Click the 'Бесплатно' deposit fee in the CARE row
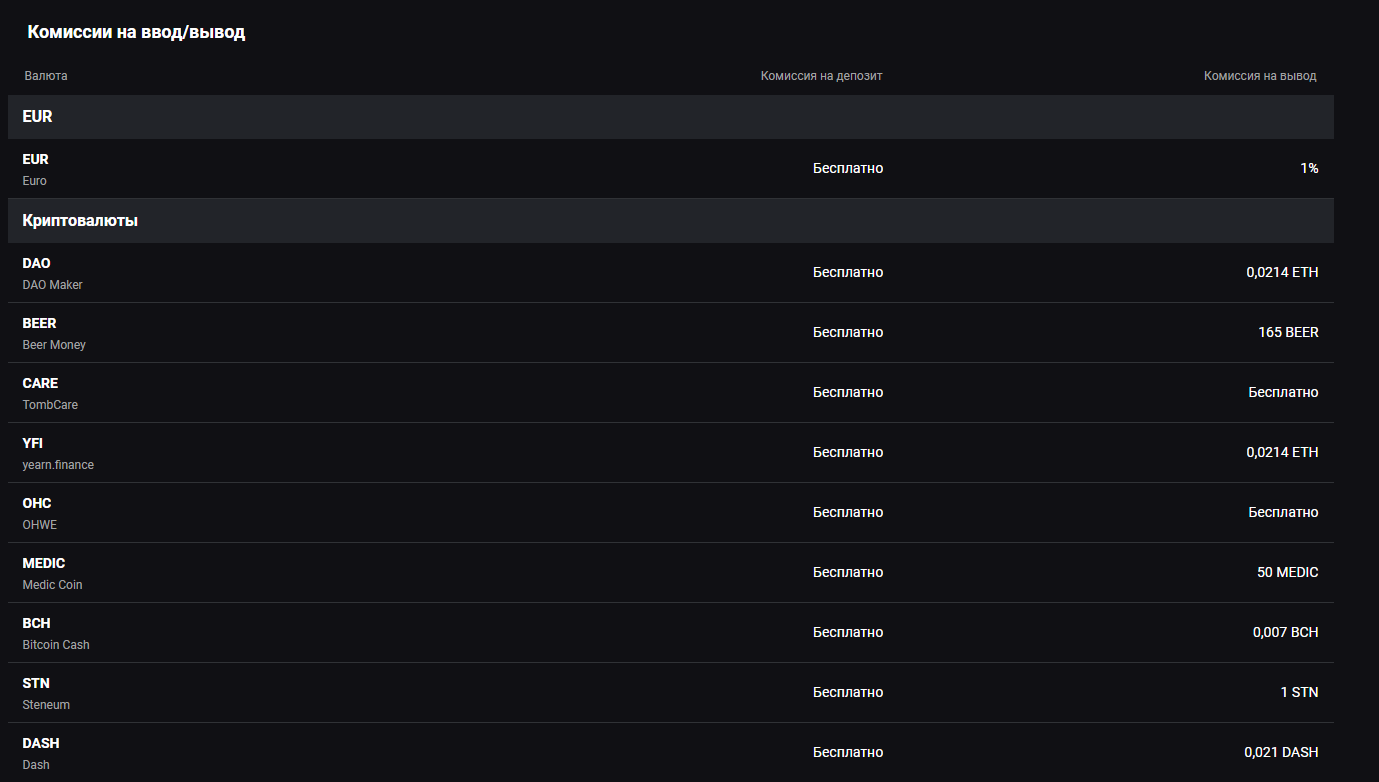Viewport: 1379px width, 782px height. point(848,392)
